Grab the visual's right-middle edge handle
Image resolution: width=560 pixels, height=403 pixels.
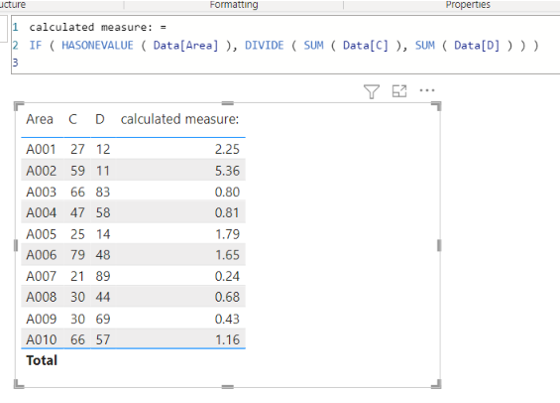pyautogui.click(x=439, y=245)
